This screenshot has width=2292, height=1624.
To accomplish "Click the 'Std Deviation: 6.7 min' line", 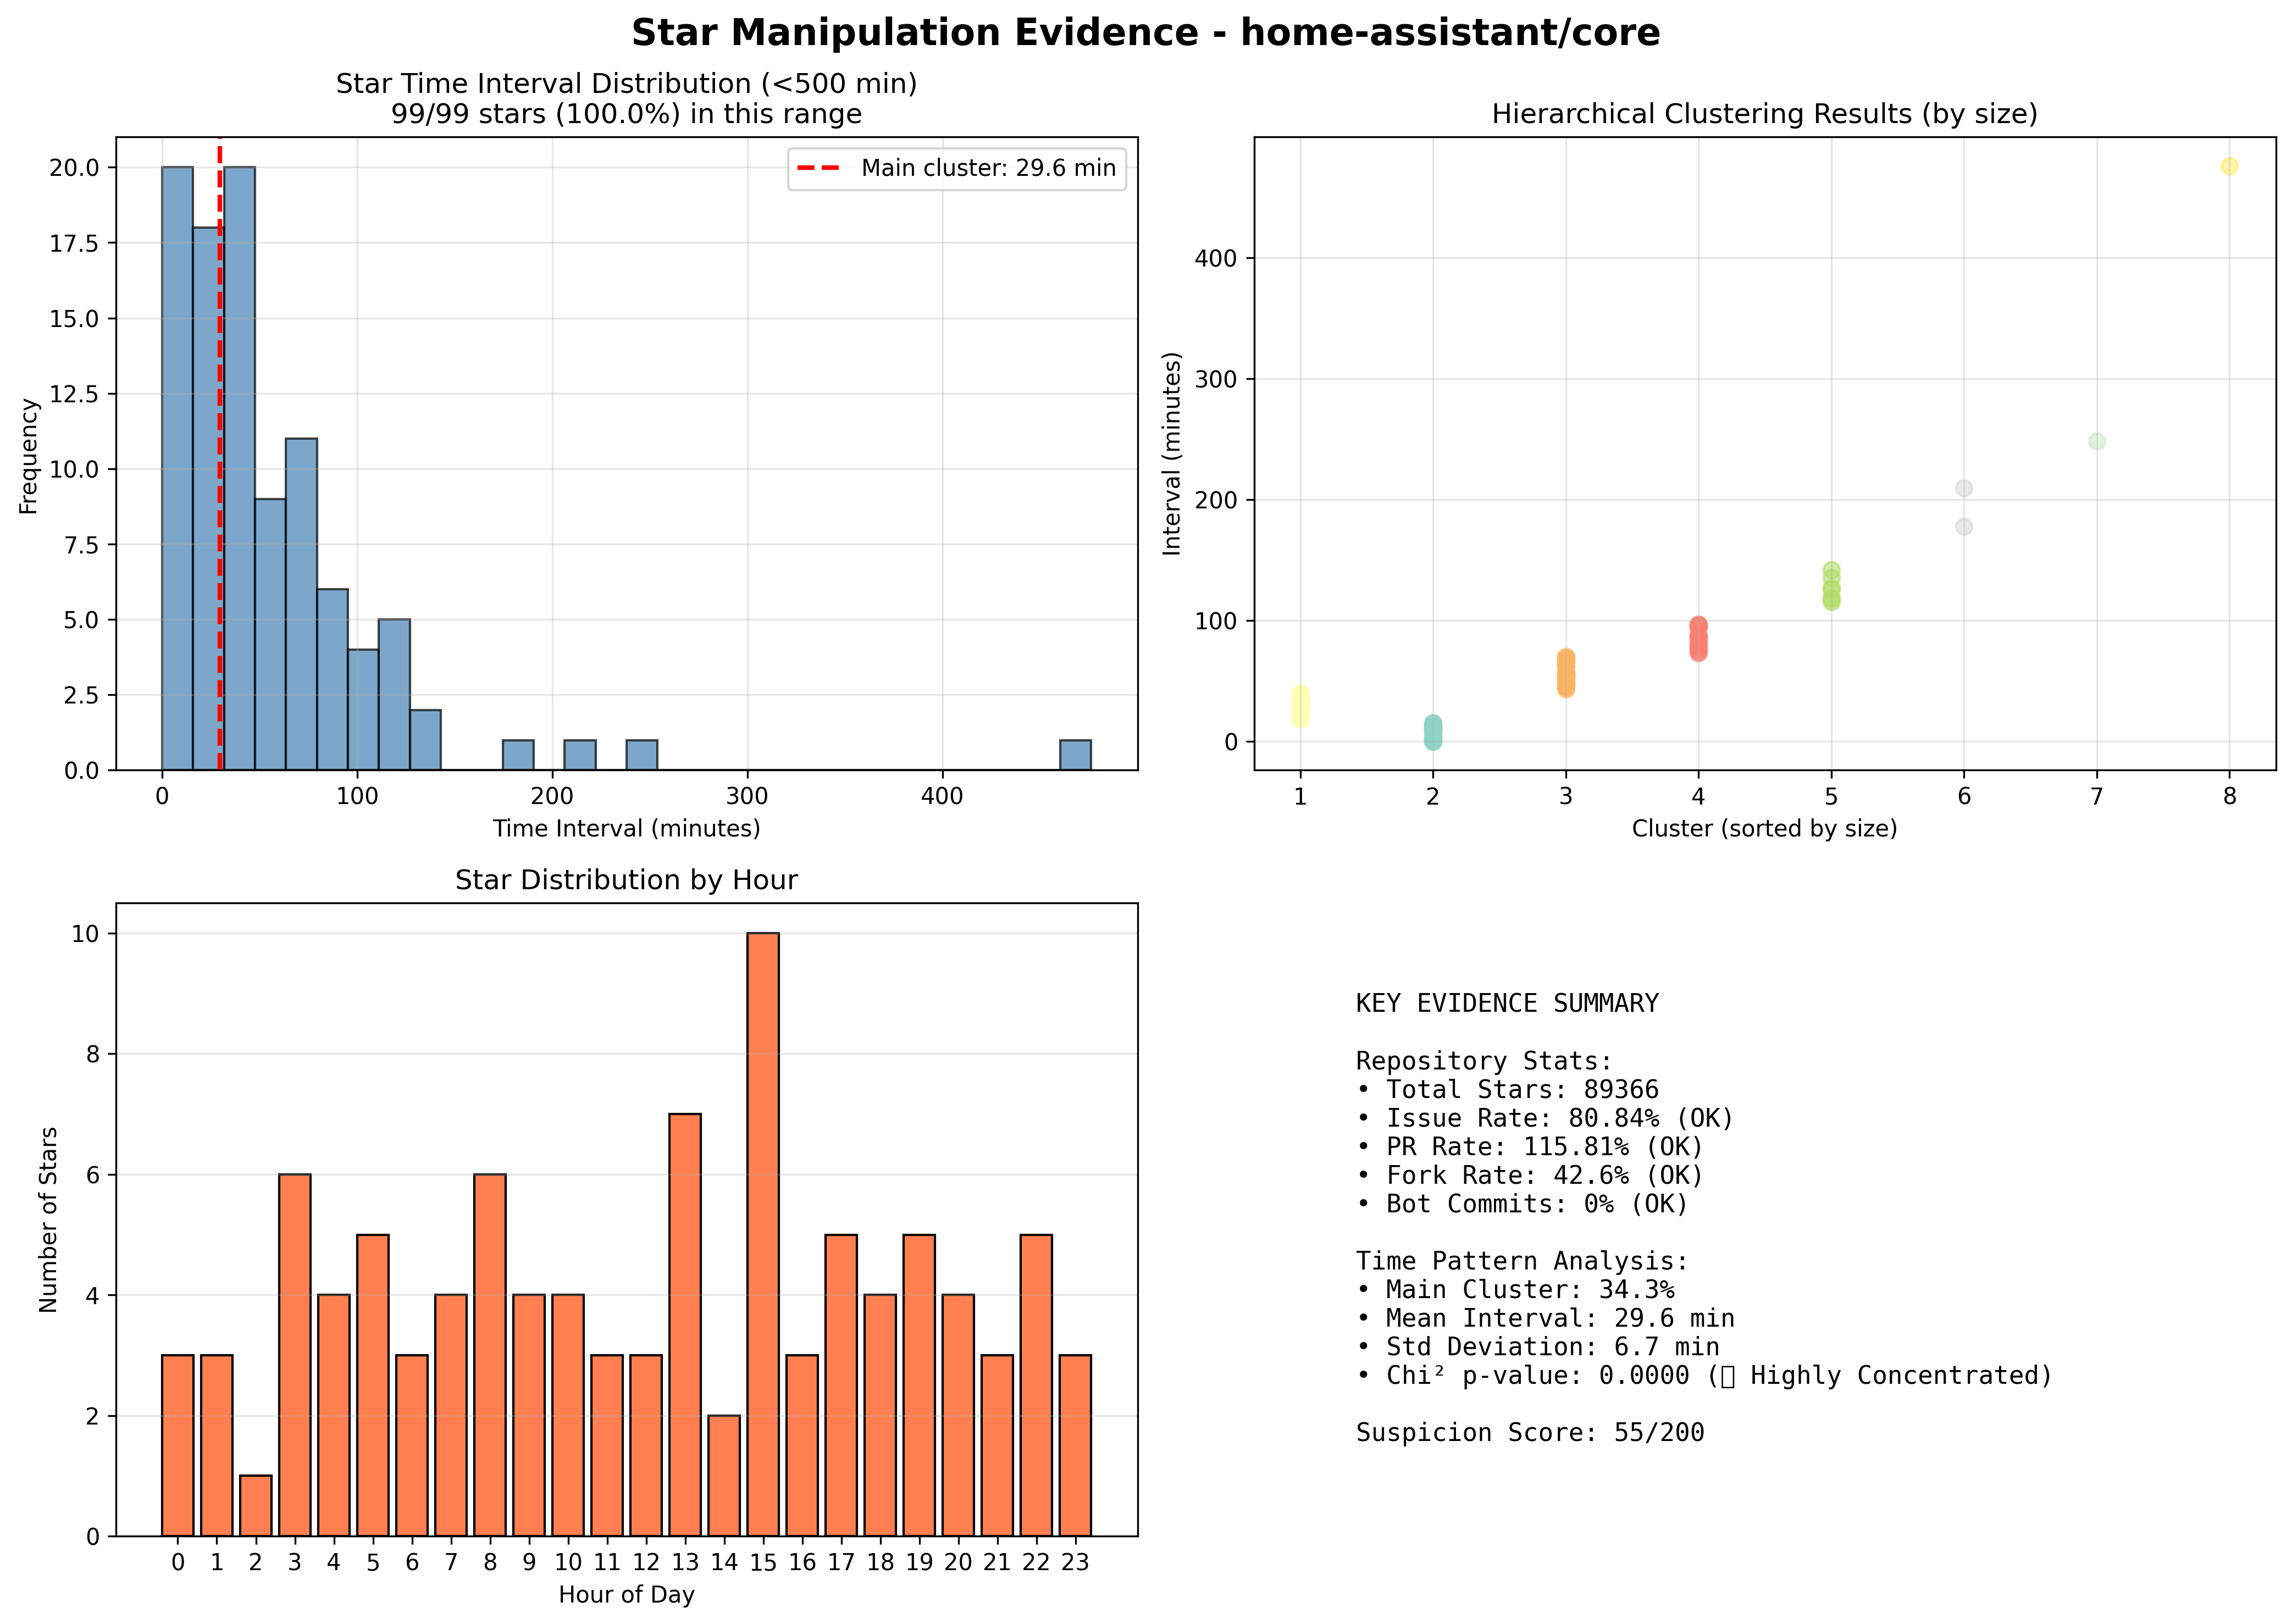I will pyautogui.click(x=1537, y=1347).
